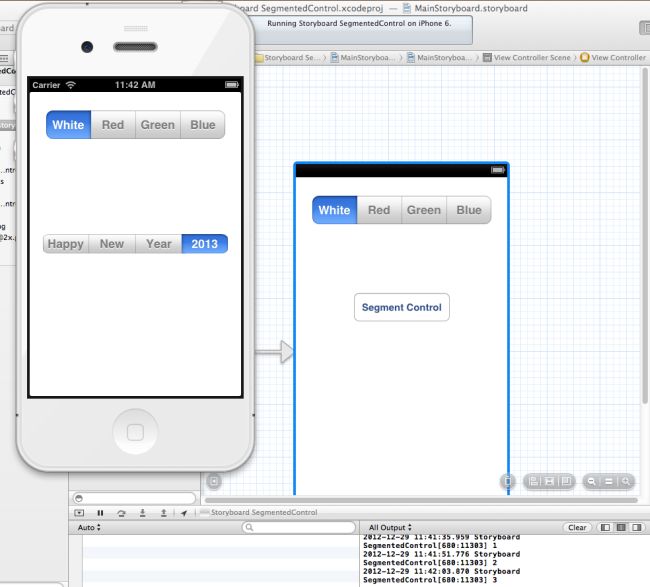Click storyboard horizontal scrollbar
This screenshot has width=650, height=587.
[421, 500]
